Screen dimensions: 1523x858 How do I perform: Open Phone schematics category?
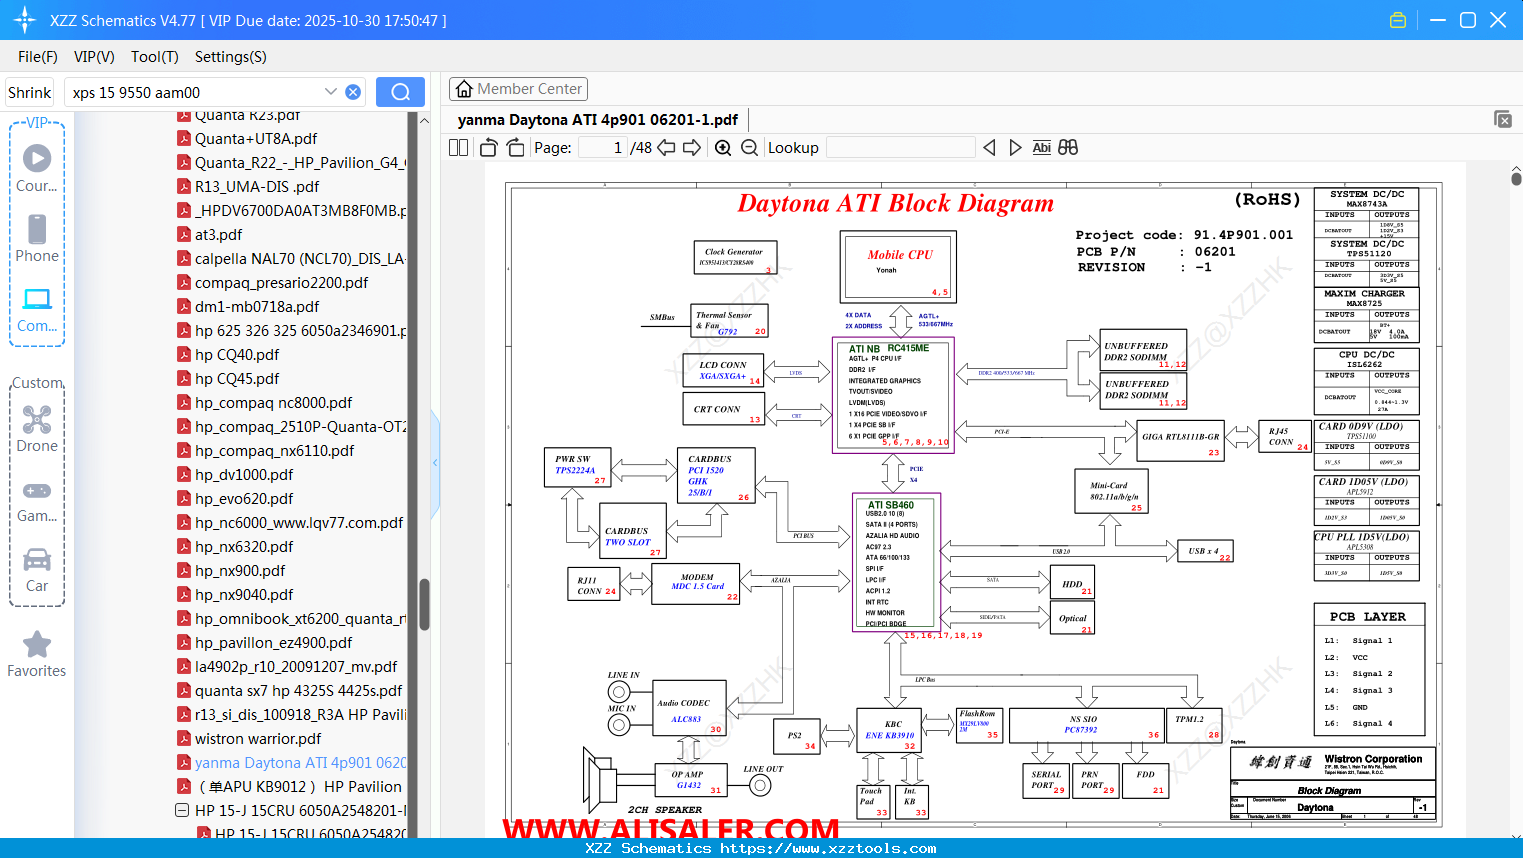(x=37, y=238)
